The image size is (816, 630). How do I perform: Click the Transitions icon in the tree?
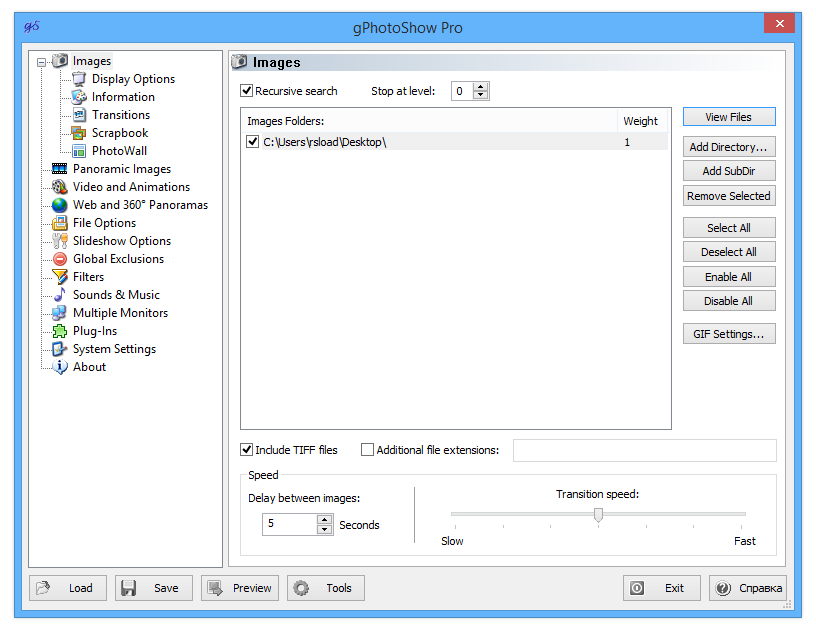(x=79, y=115)
